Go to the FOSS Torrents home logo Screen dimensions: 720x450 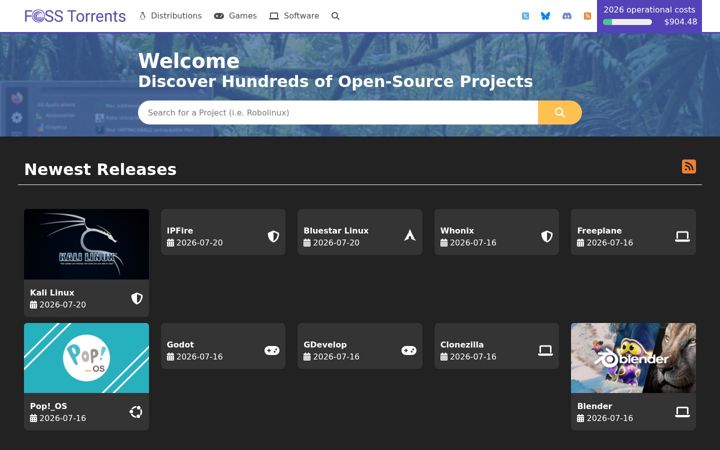pyautogui.click(x=75, y=16)
